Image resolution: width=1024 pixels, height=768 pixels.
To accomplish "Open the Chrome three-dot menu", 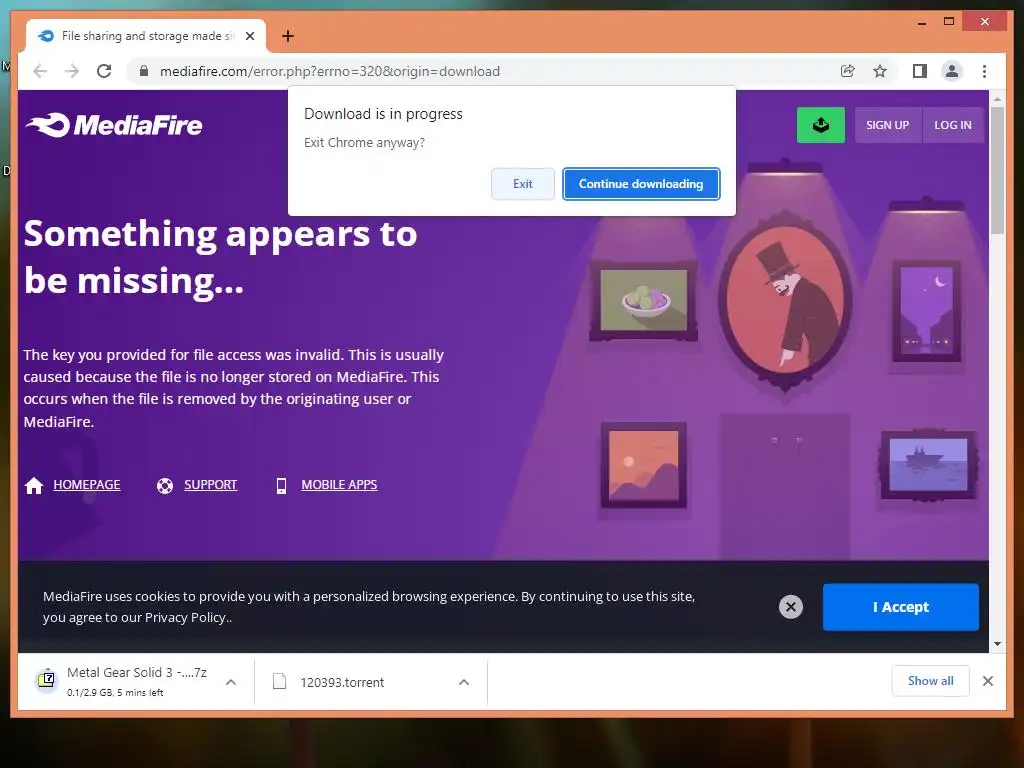I will click(984, 71).
